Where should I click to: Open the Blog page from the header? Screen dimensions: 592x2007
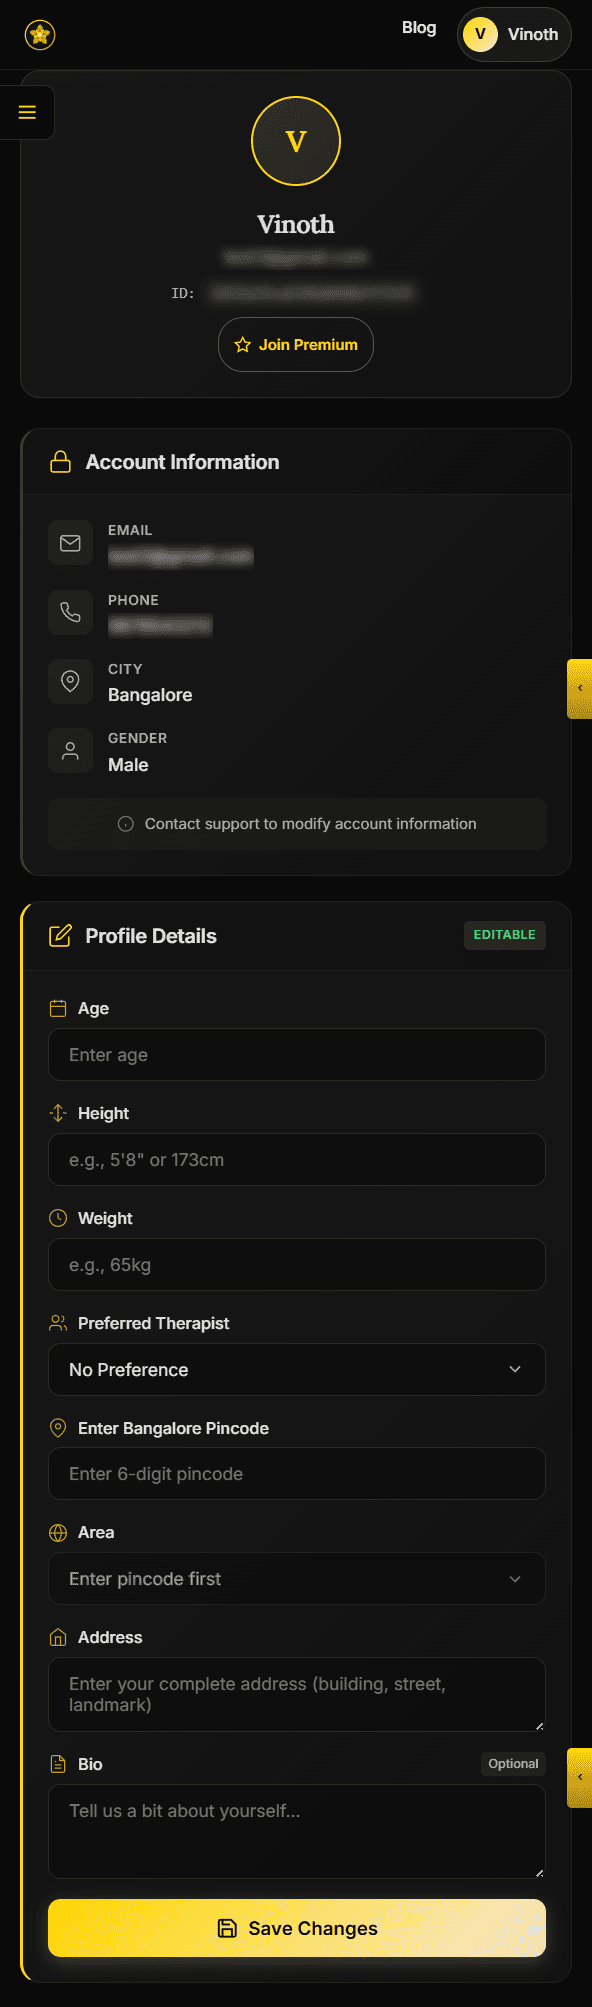tap(419, 28)
